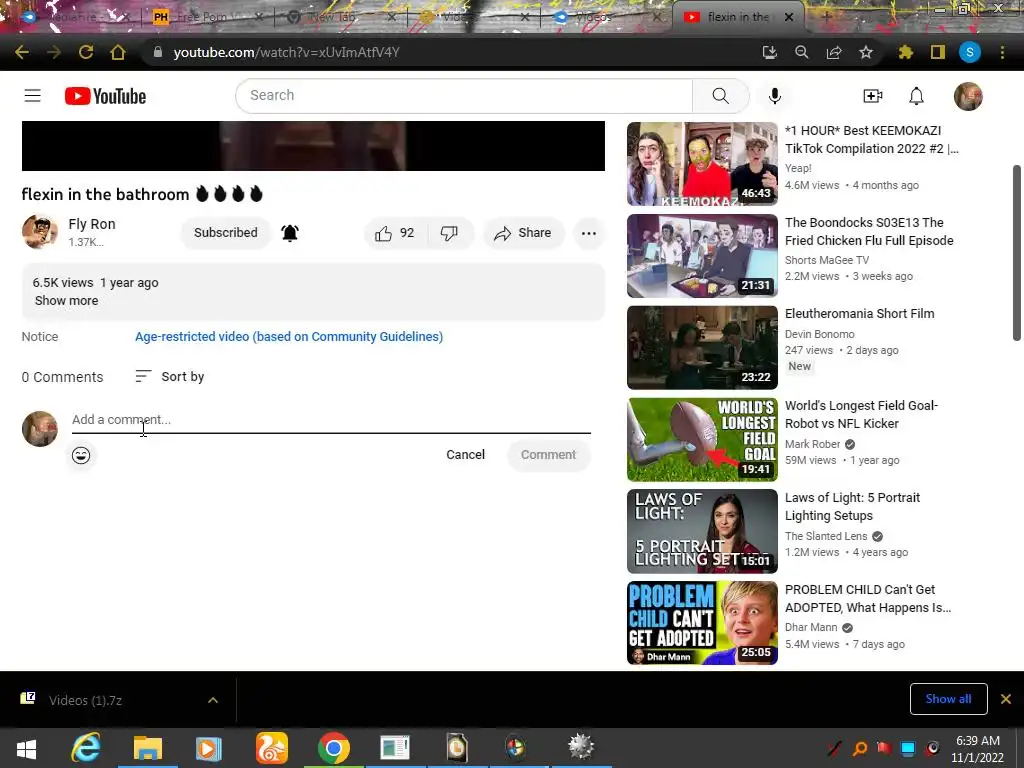This screenshot has height=768, width=1024.
Task: Open the Videos (1).7z download item
Action: [86, 700]
